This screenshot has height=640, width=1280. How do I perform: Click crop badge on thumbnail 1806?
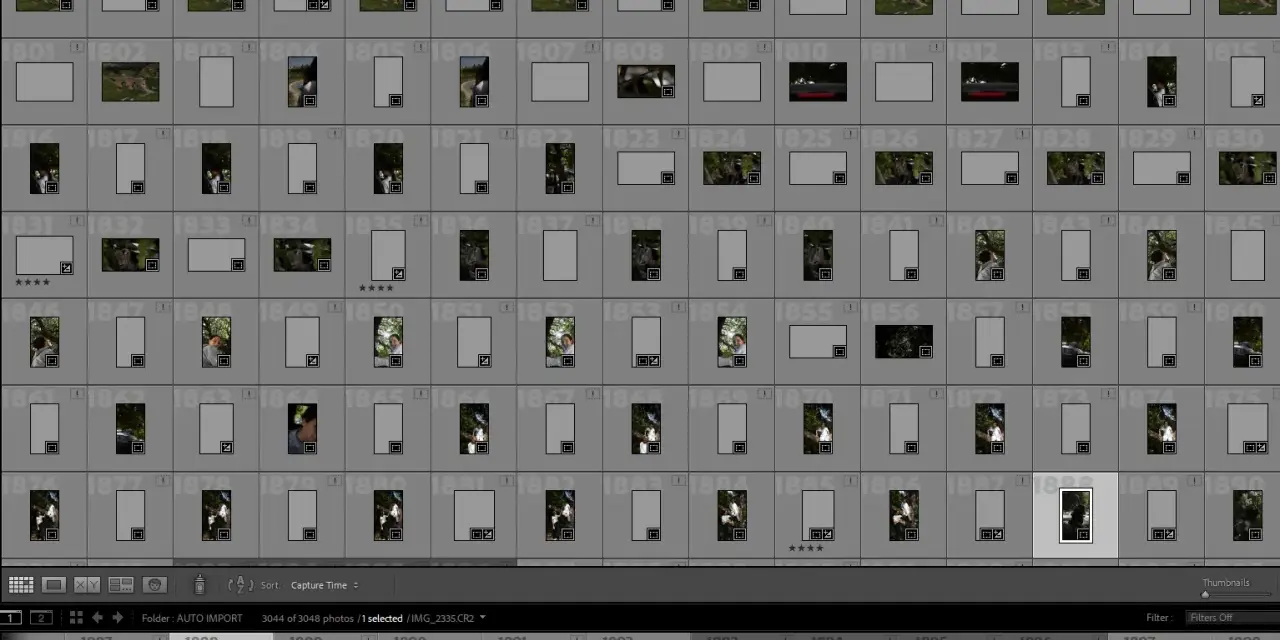482,101
